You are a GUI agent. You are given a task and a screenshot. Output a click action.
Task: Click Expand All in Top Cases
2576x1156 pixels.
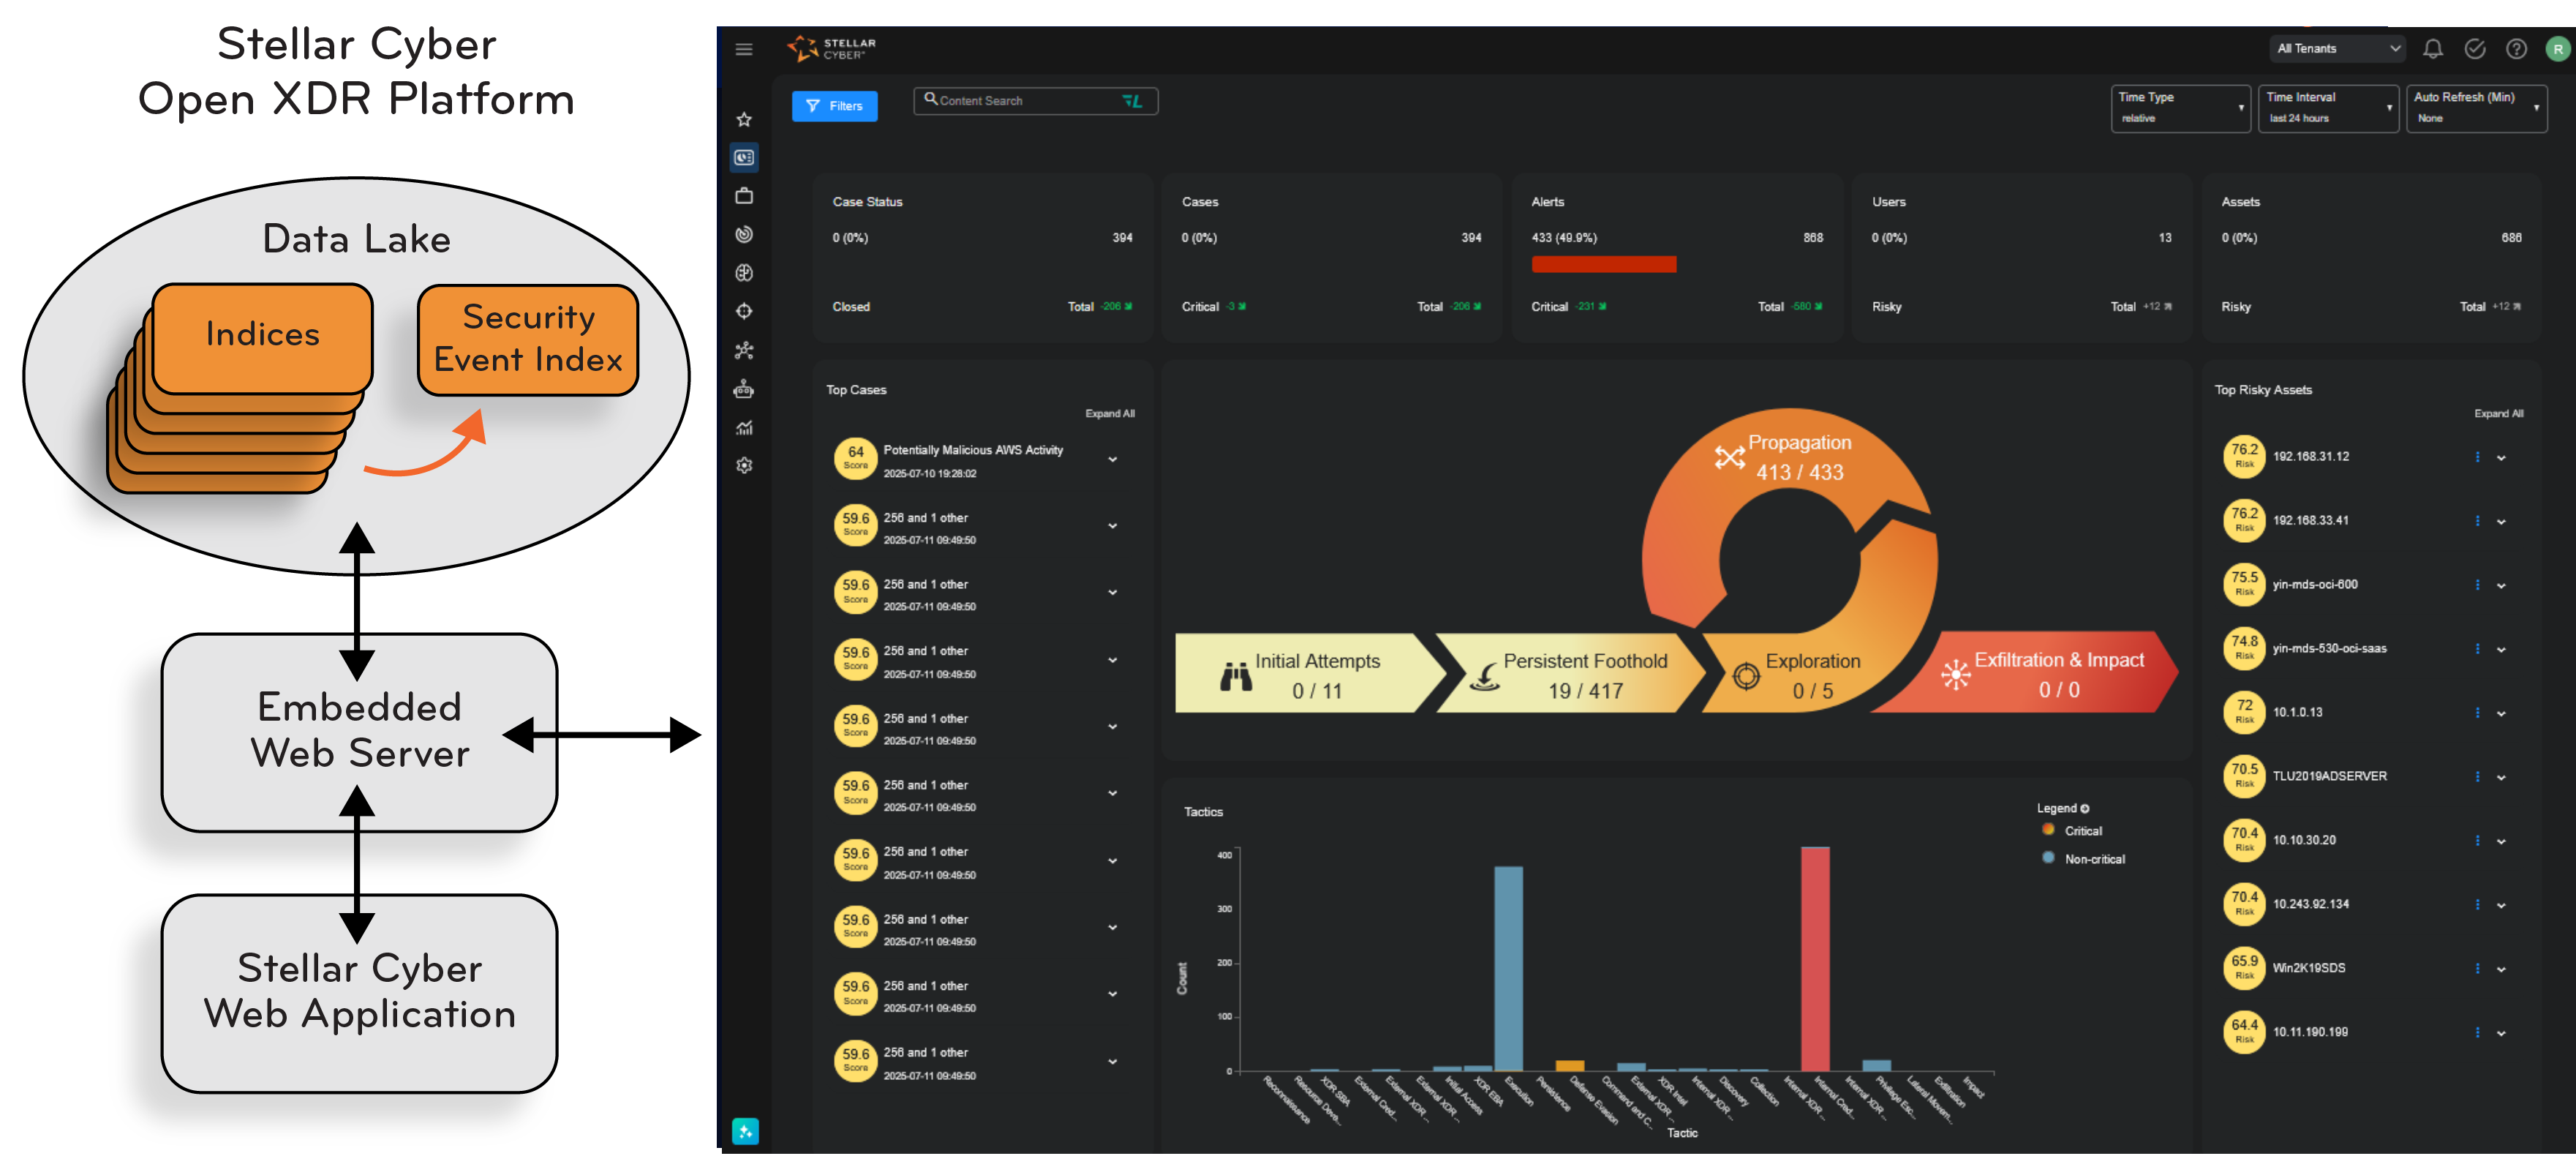click(x=1109, y=414)
